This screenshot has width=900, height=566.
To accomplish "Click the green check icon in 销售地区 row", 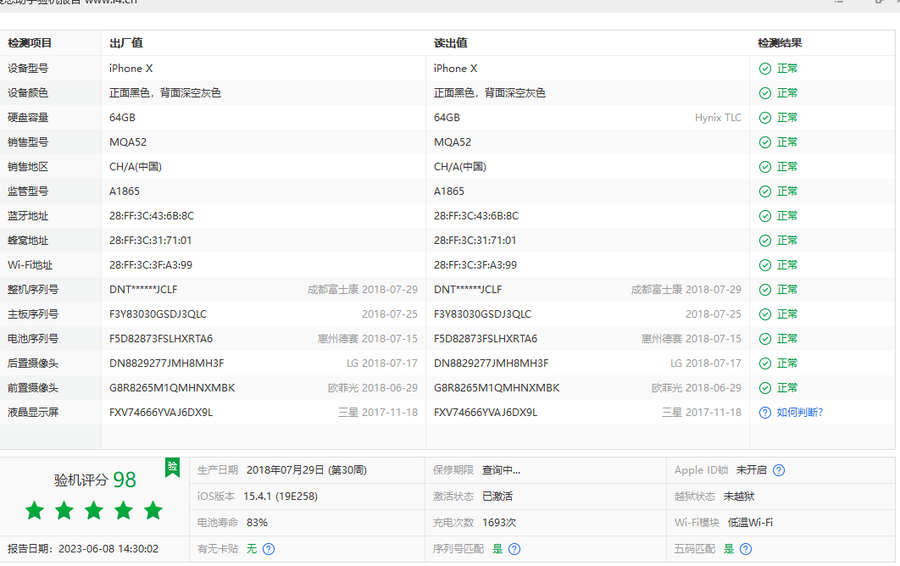I will pos(765,167).
